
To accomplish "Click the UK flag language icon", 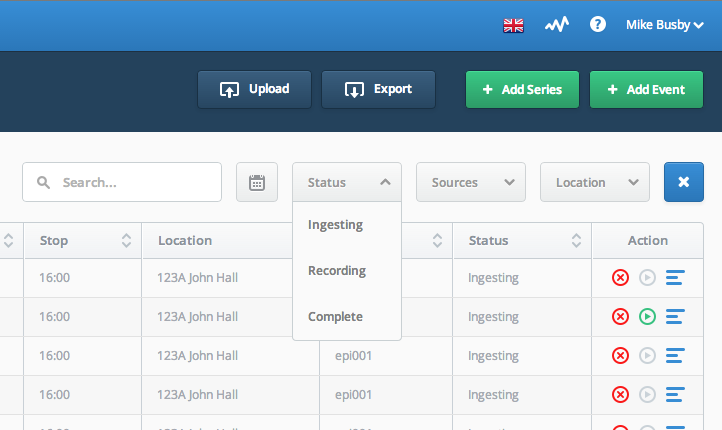I will (513, 25).
